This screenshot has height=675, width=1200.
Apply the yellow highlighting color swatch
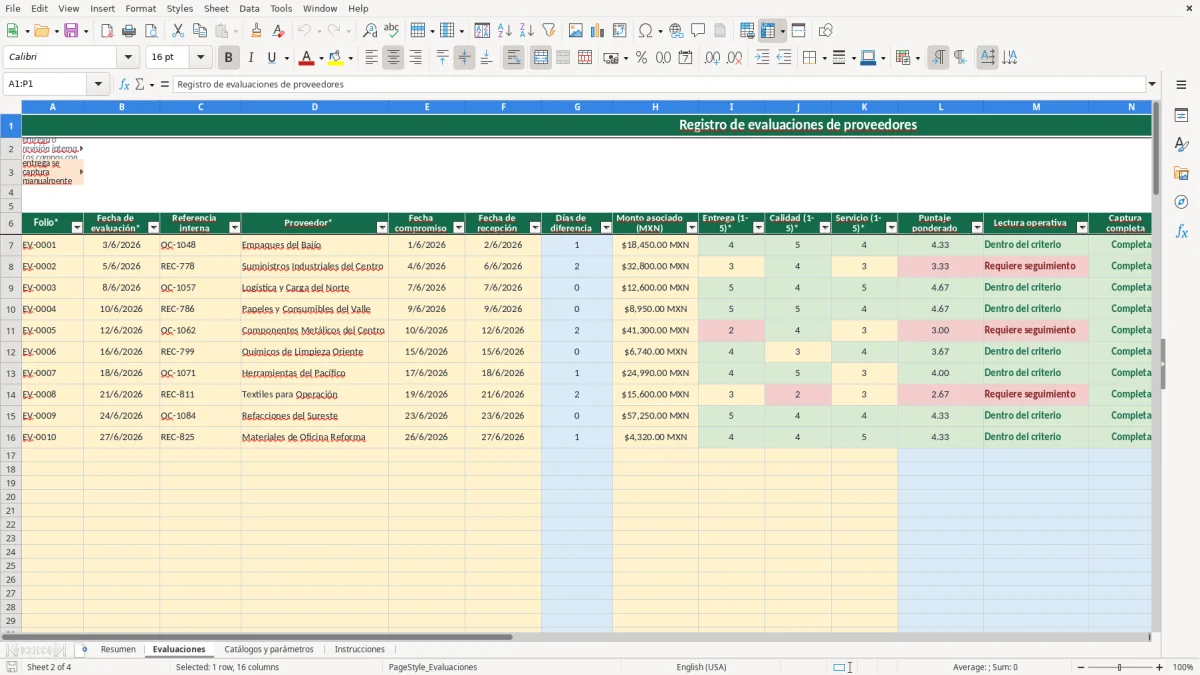coord(335,58)
